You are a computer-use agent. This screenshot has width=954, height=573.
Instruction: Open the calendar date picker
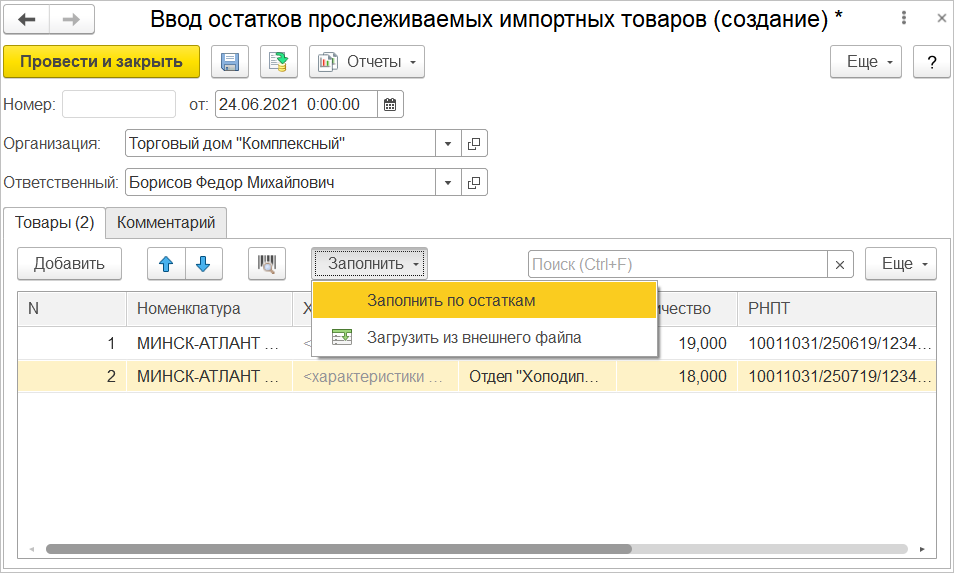[390, 104]
